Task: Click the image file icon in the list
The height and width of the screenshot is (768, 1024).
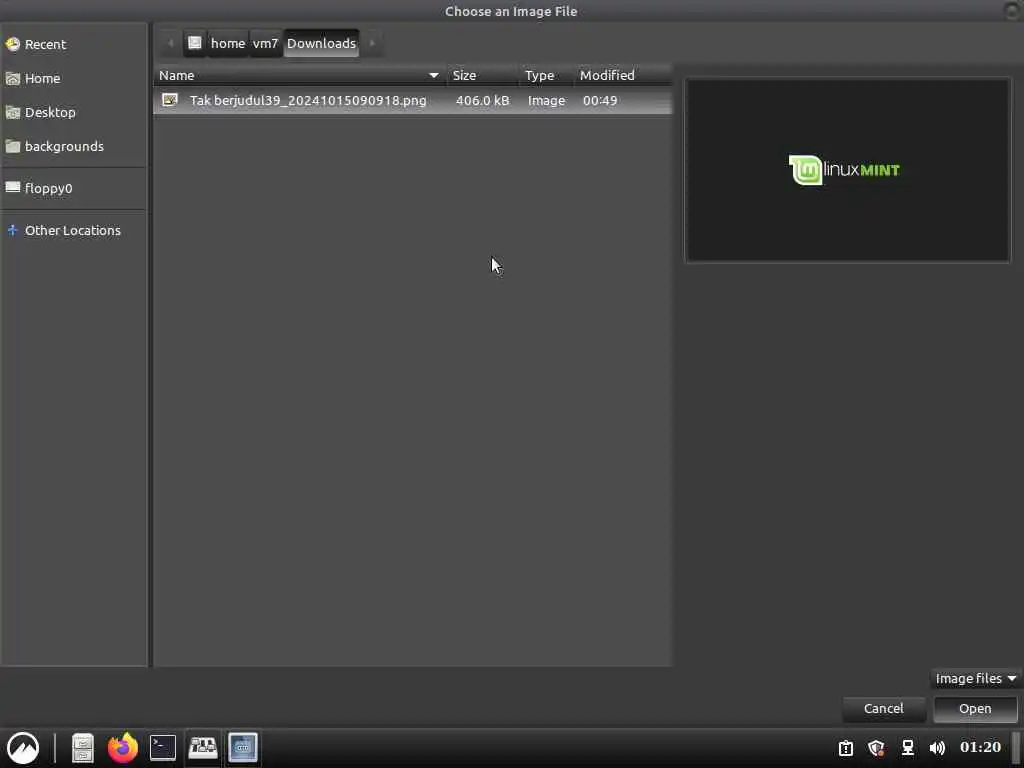Action: (x=170, y=100)
